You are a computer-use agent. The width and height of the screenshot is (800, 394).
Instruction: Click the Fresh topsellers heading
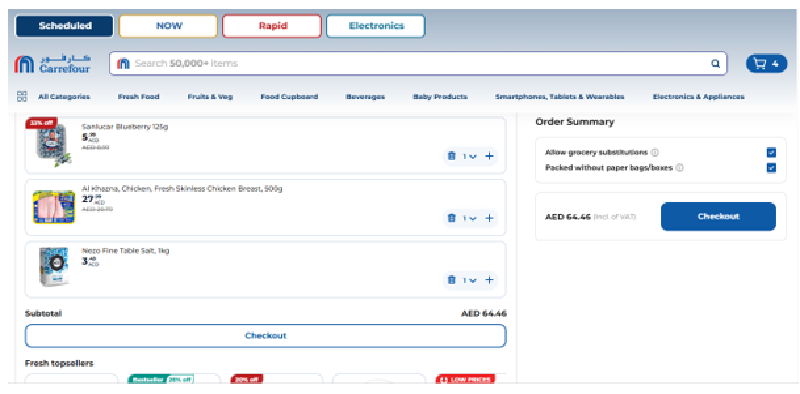(x=59, y=363)
